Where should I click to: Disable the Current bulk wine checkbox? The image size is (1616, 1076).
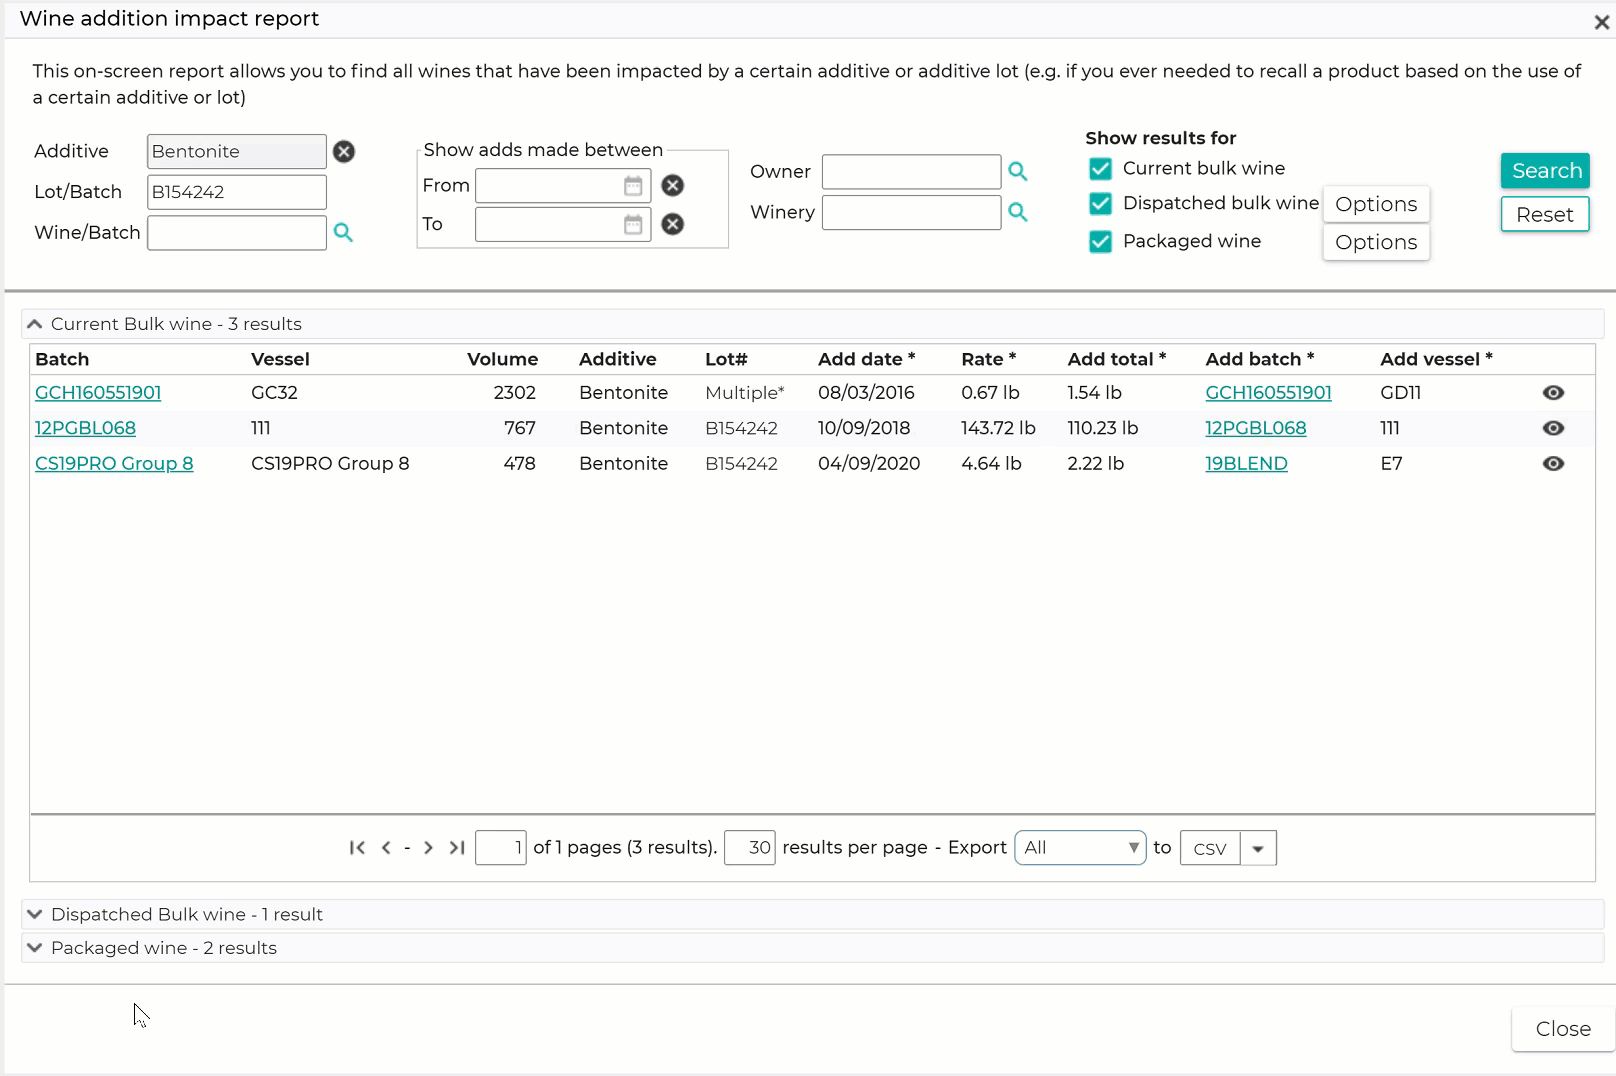(1100, 168)
